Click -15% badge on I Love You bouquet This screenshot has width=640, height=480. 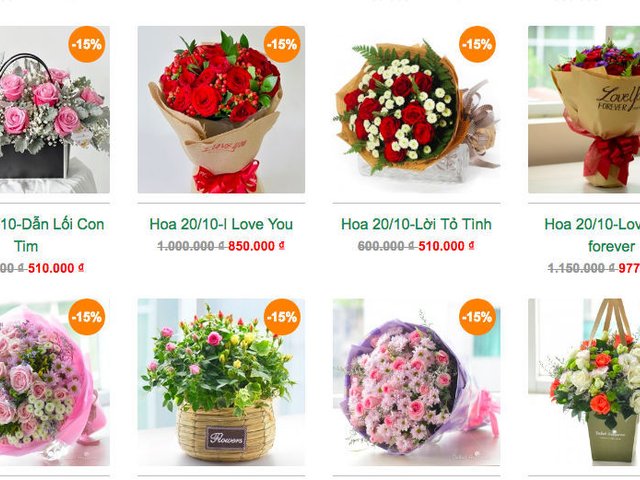[x=282, y=44]
